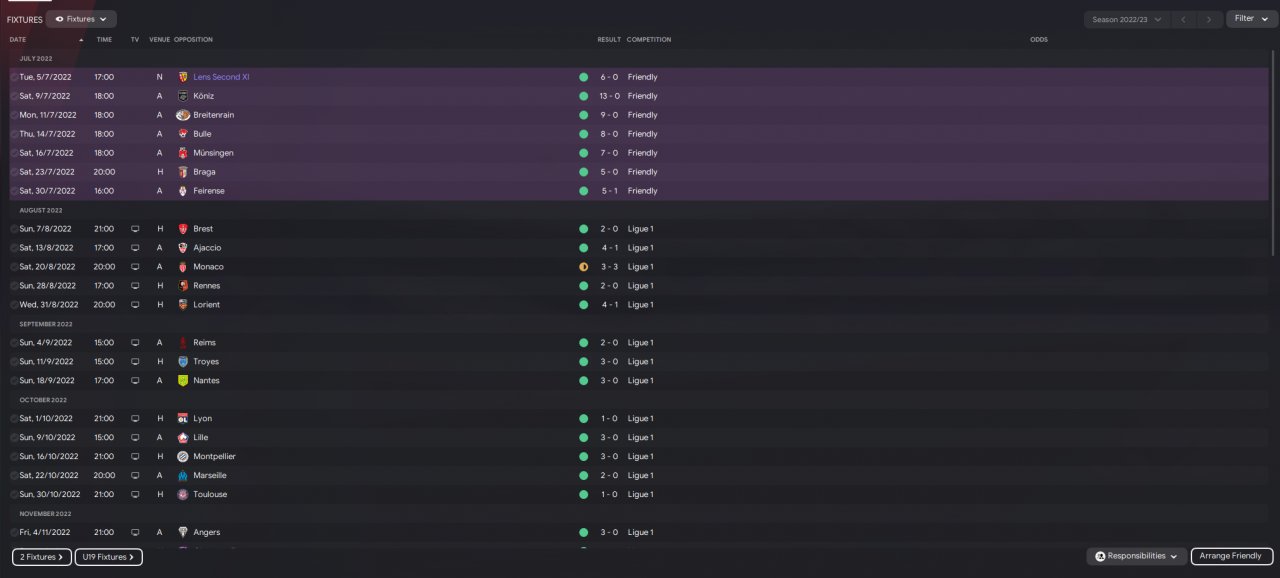
Task: Toggle selection circle for Rennes fixture row
Action: coord(14,286)
